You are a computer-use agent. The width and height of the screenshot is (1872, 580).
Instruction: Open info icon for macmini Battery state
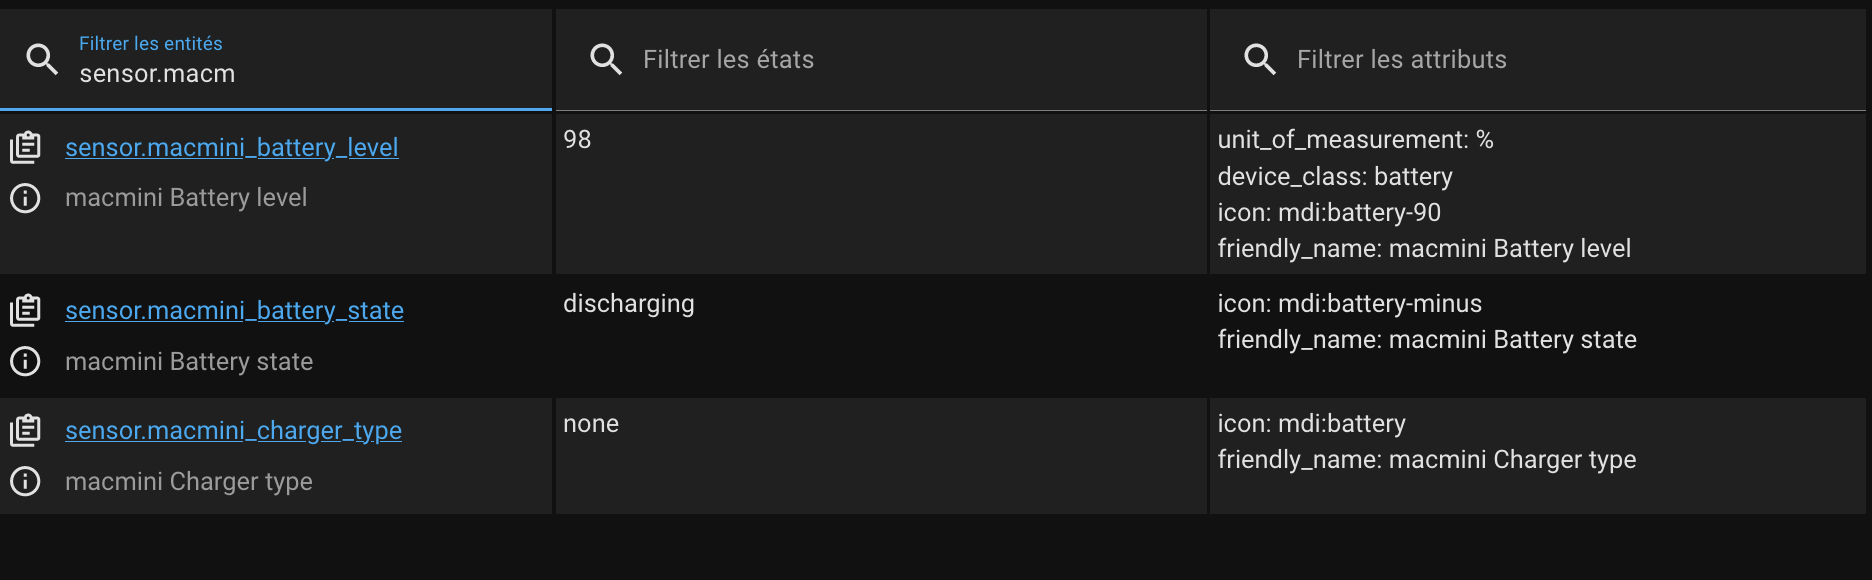tap(25, 361)
